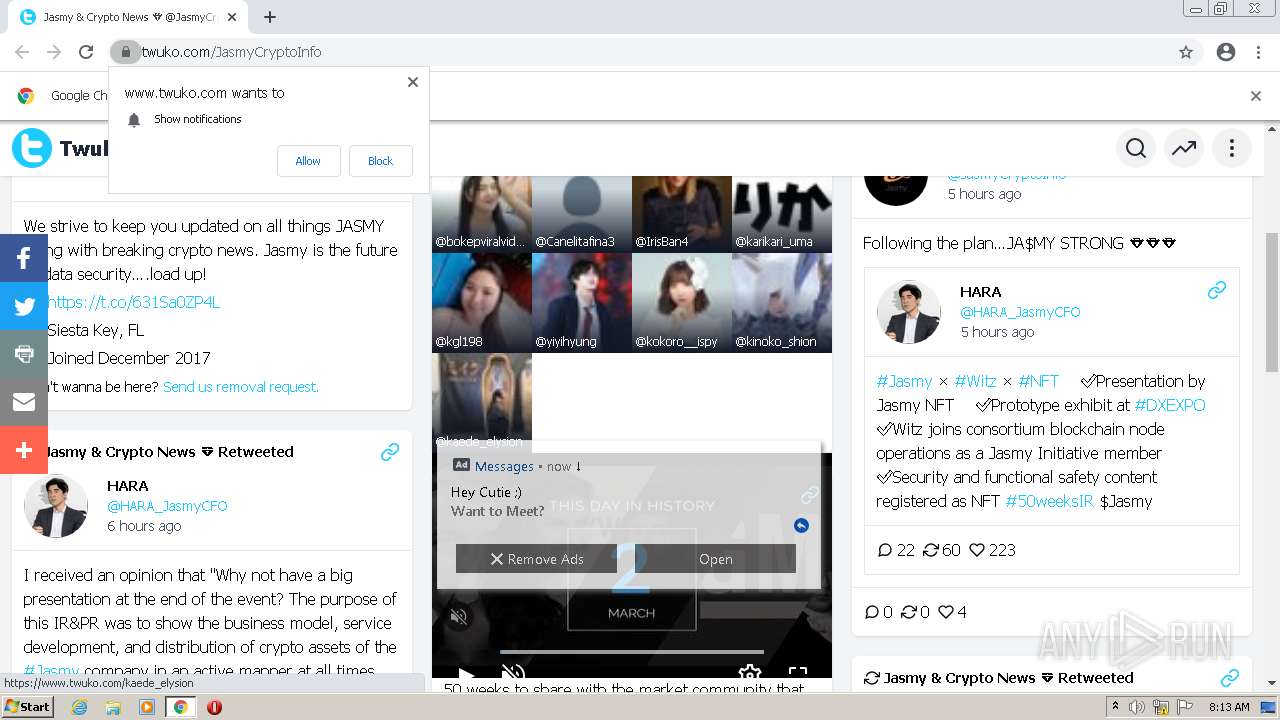
Task: Click the Twuko logo icon
Action: (32, 148)
